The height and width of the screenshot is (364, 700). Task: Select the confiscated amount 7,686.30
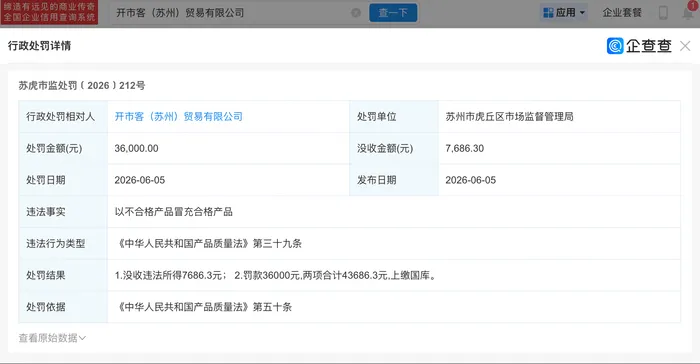click(464, 148)
